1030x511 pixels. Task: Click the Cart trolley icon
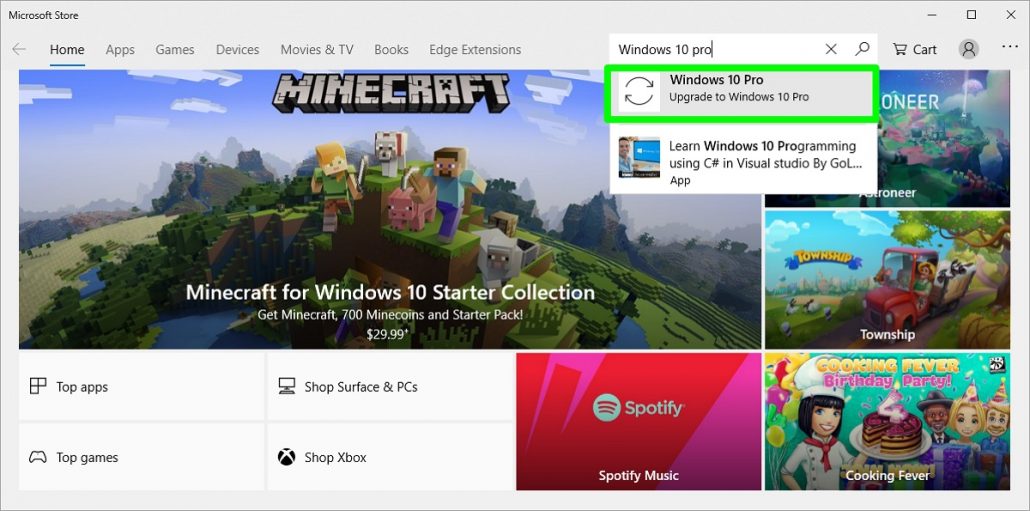[899, 49]
